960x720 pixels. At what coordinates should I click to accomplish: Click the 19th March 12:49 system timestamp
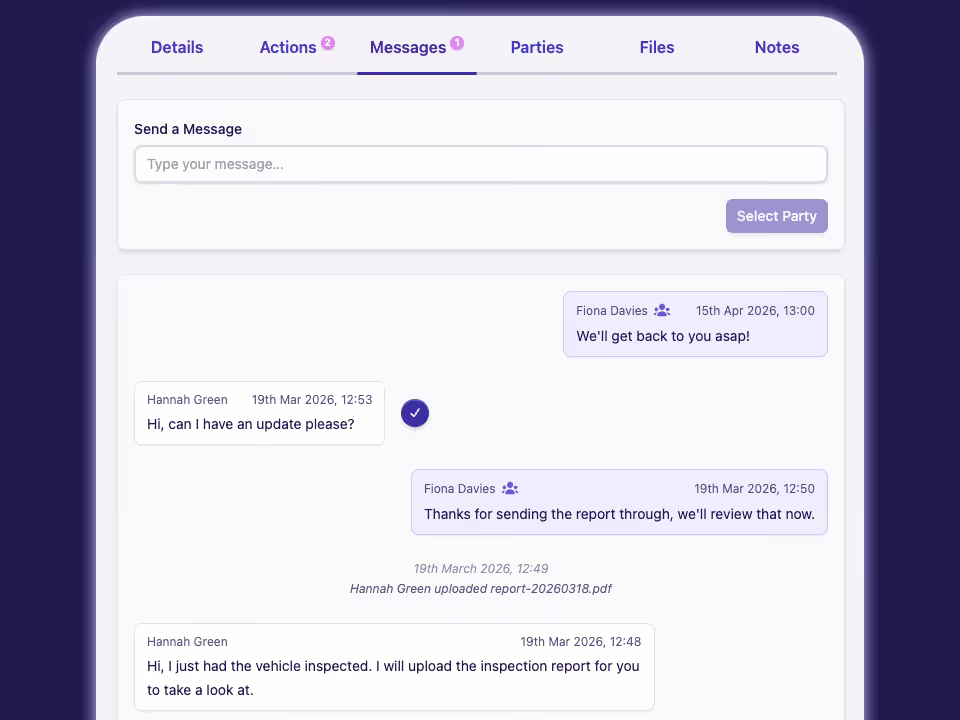click(481, 568)
